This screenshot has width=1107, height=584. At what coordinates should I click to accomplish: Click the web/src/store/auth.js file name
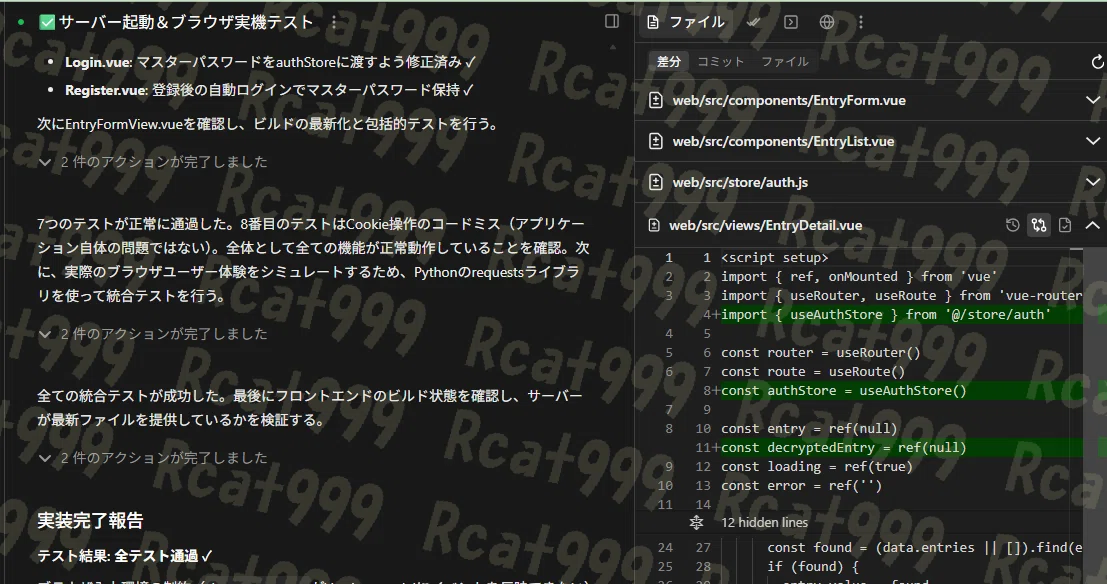click(740, 182)
